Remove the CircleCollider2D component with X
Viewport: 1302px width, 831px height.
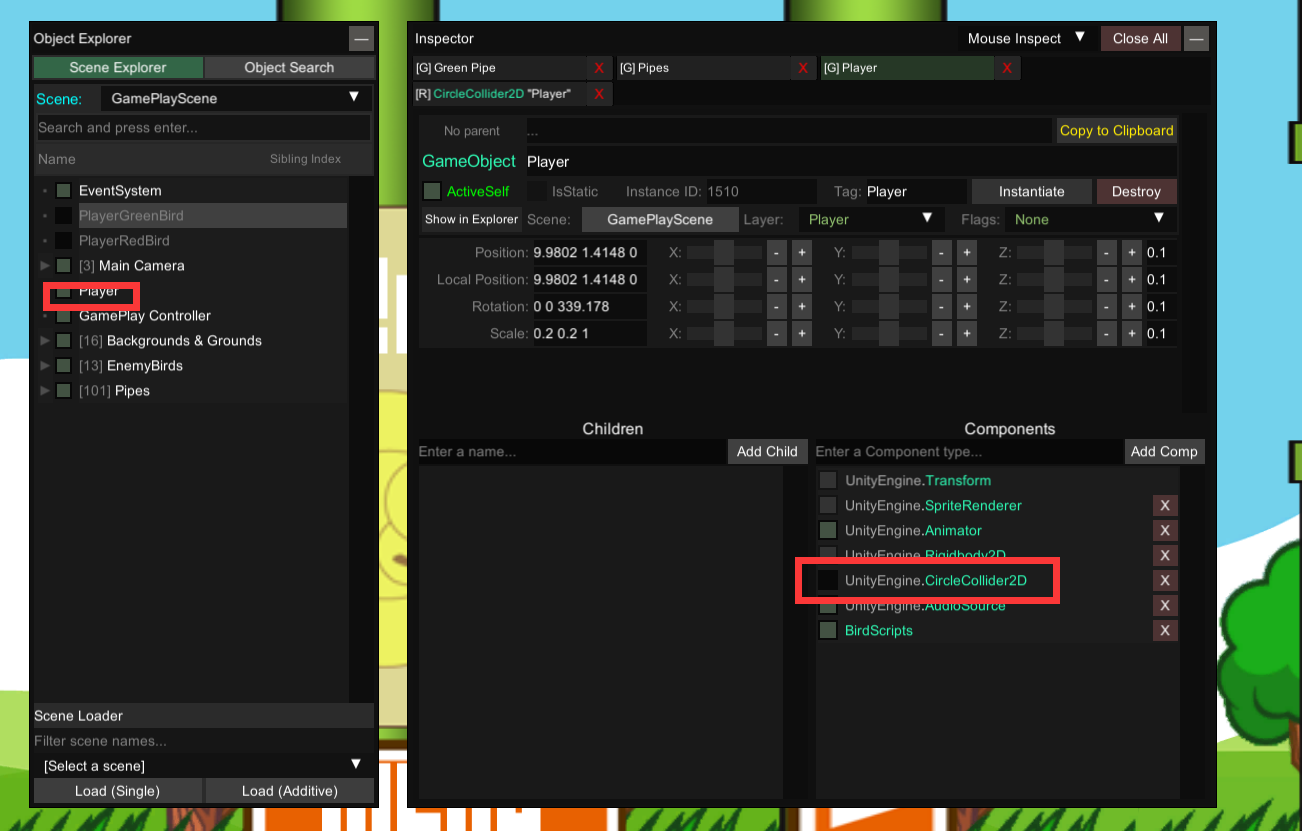(x=1164, y=581)
